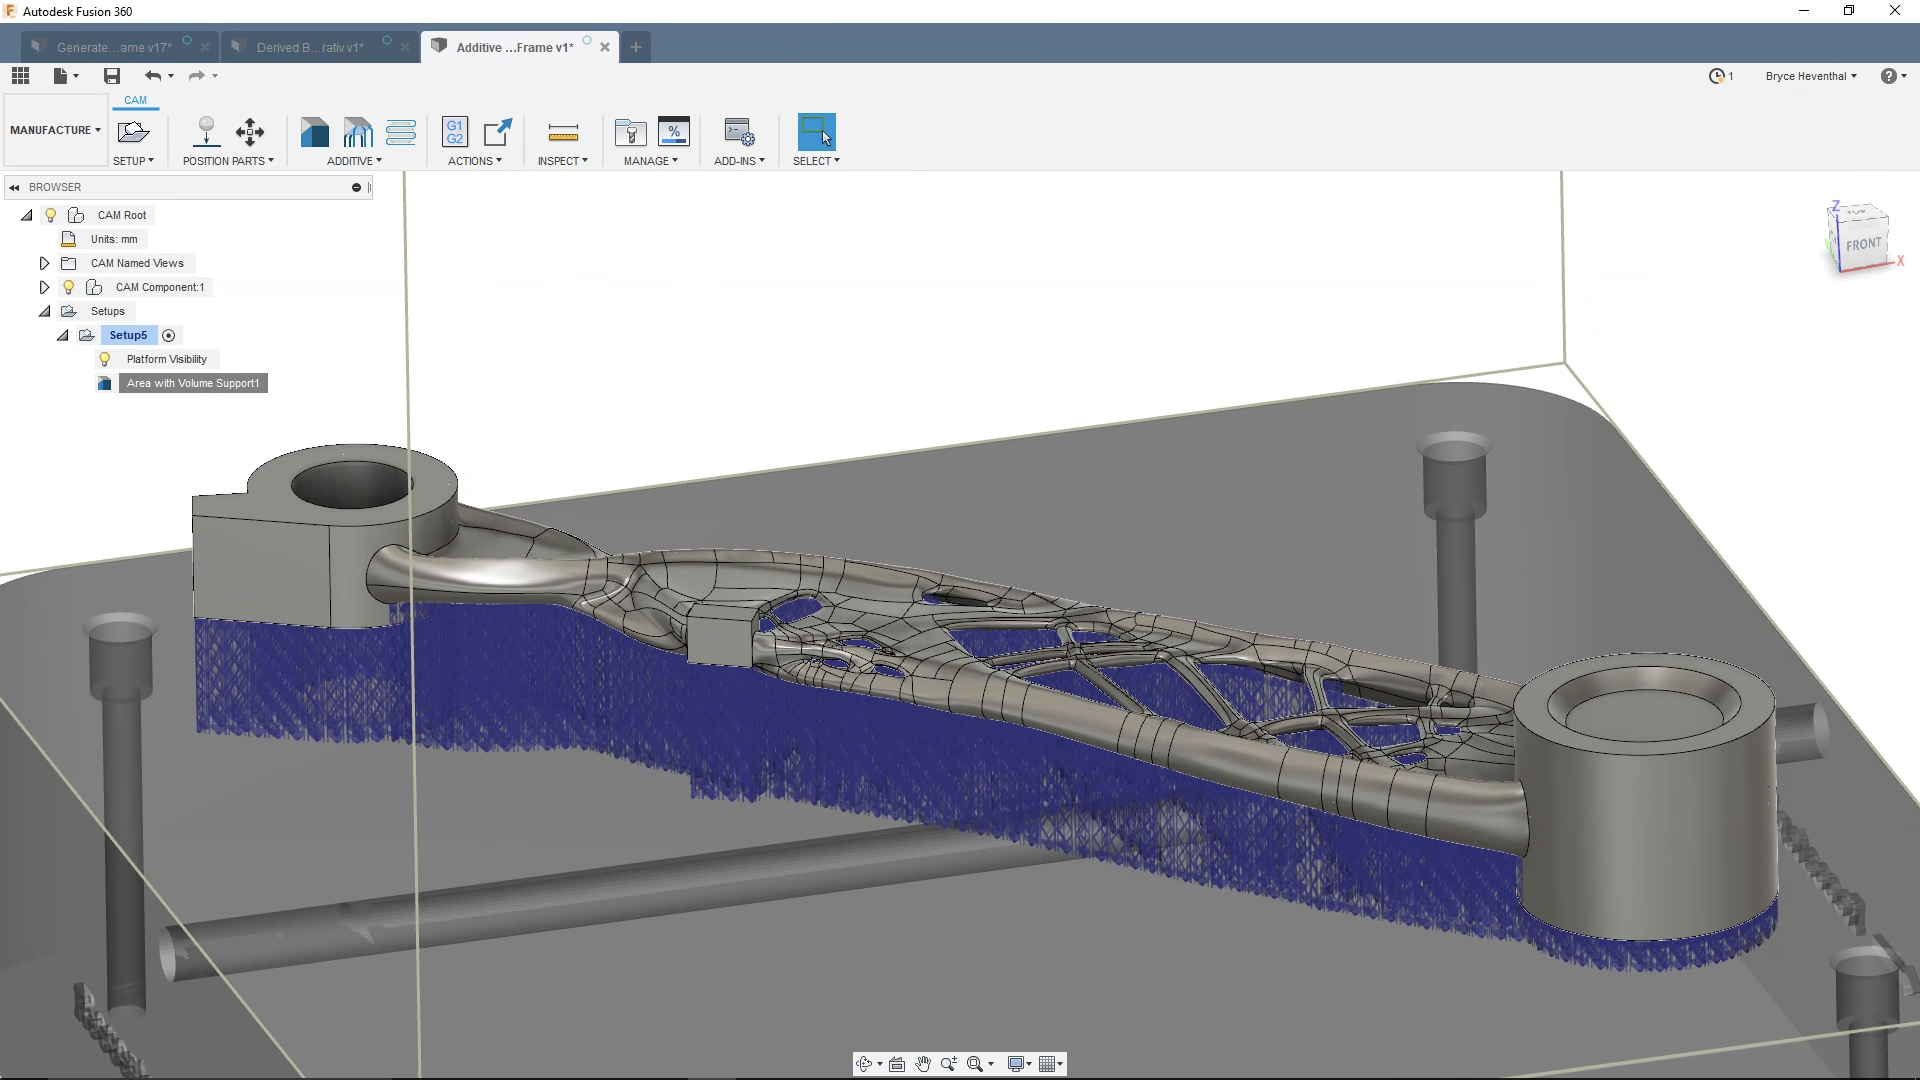1920x1080 pixels.
Task: Toggle CAM Root visibility lightbulb
Action: tap(51, 215)
